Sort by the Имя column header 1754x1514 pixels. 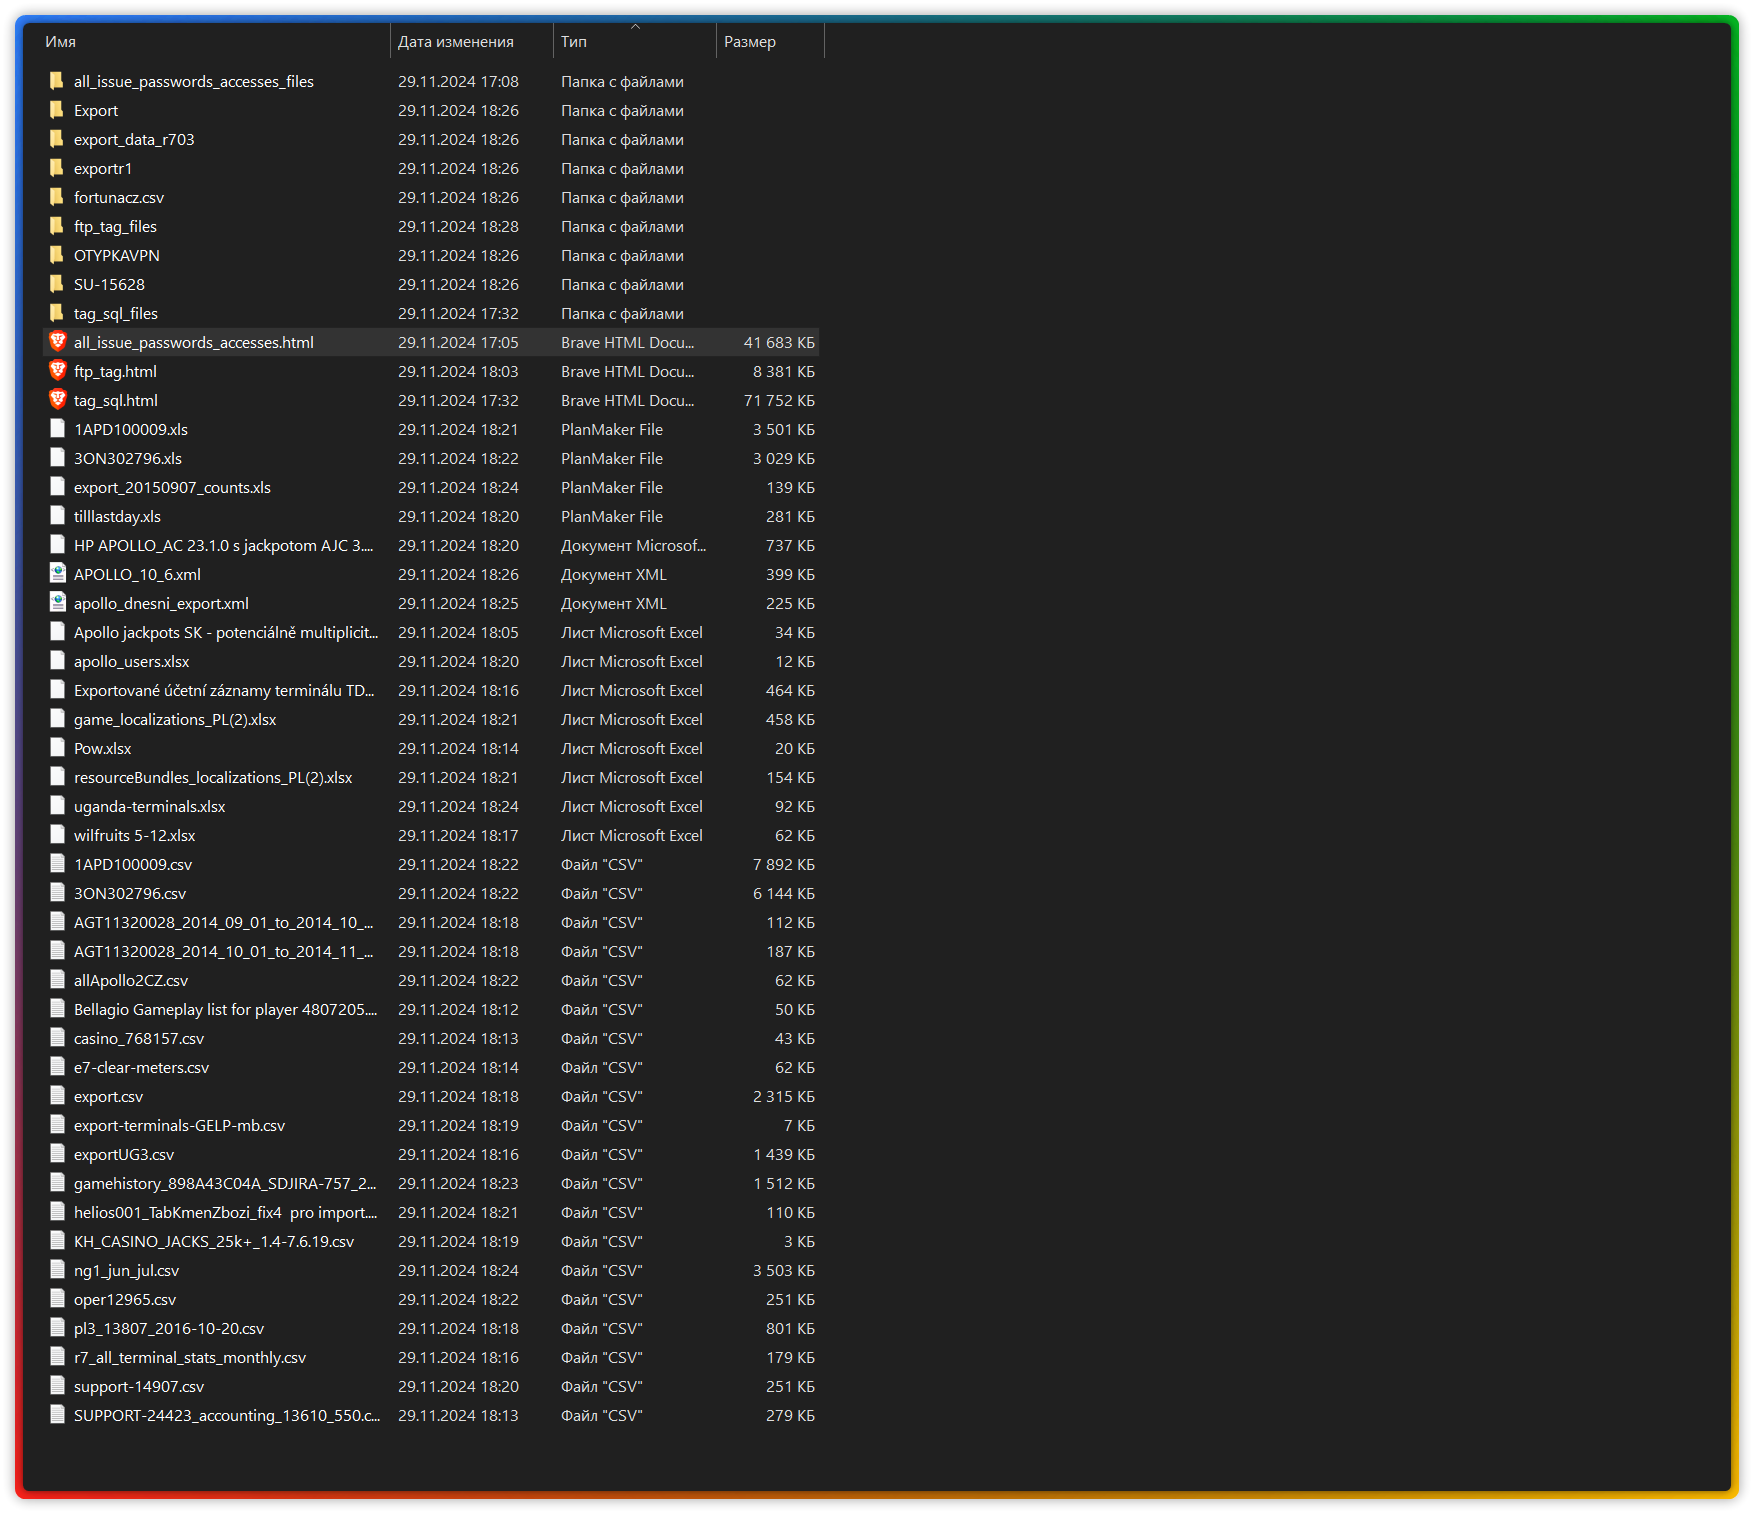214,42
